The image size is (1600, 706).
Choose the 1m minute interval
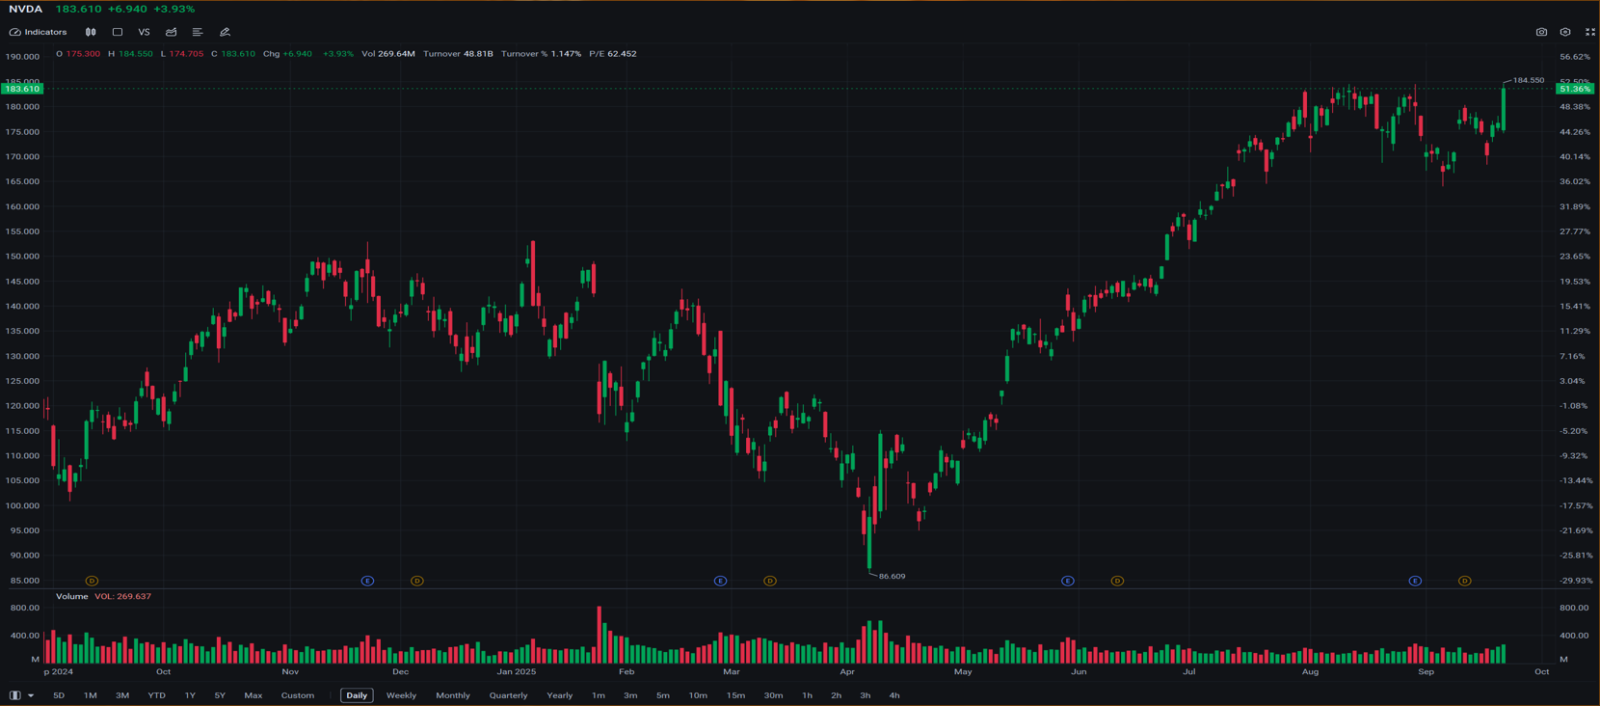tap(598, 695)
